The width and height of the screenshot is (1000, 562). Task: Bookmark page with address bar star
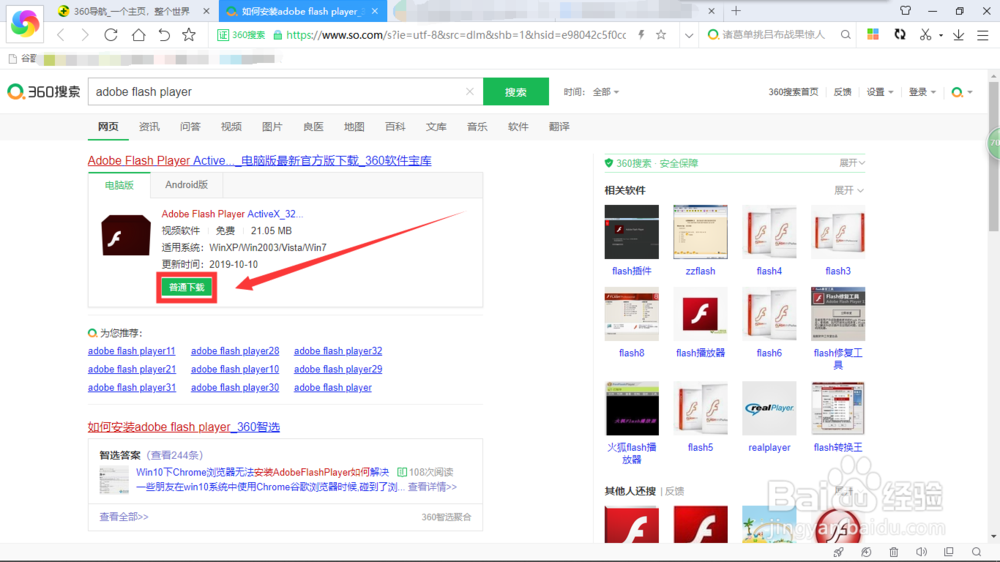pyautogui.click(x=661, y=35)
